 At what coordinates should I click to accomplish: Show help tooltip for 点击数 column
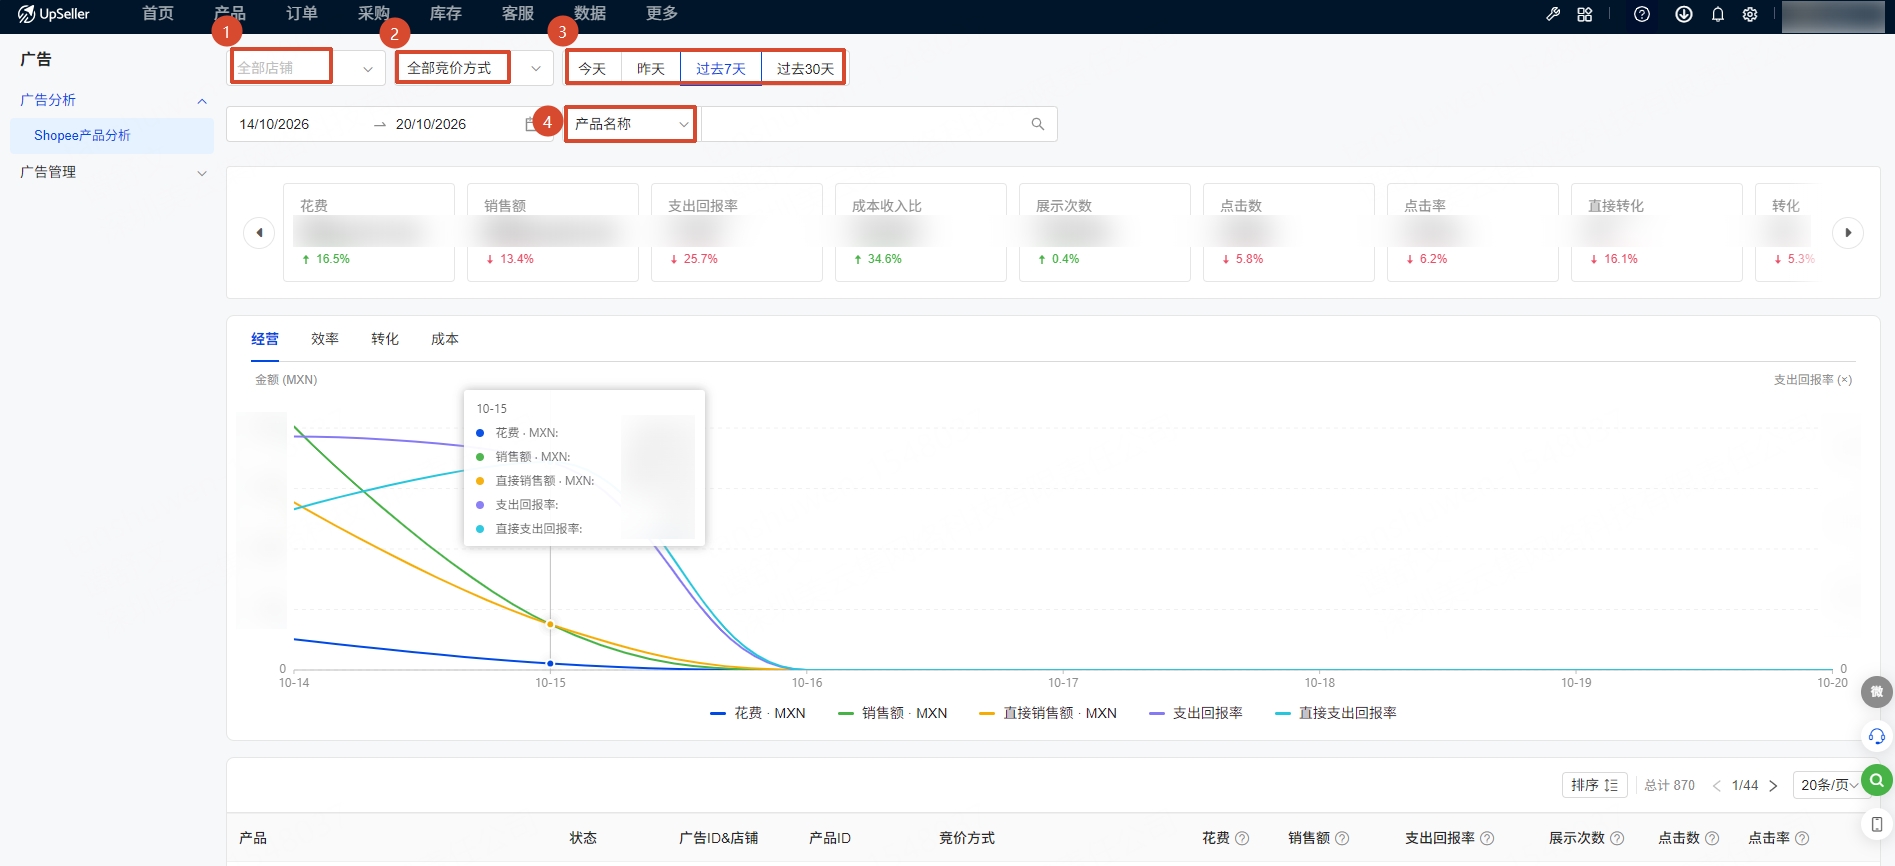coord(1712,838)
